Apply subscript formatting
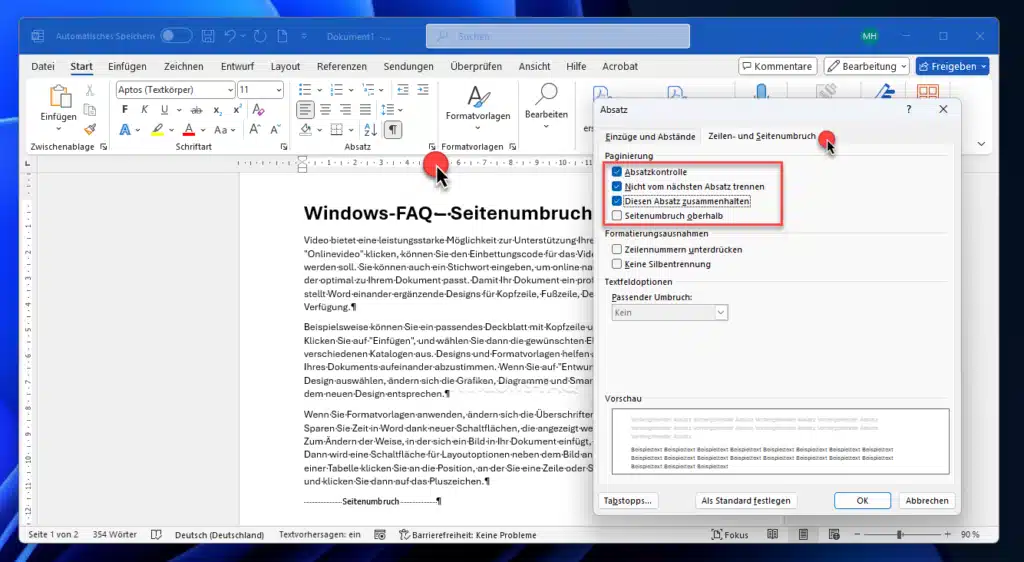Screen dimensions: 1024x562 tap(217, 110)
